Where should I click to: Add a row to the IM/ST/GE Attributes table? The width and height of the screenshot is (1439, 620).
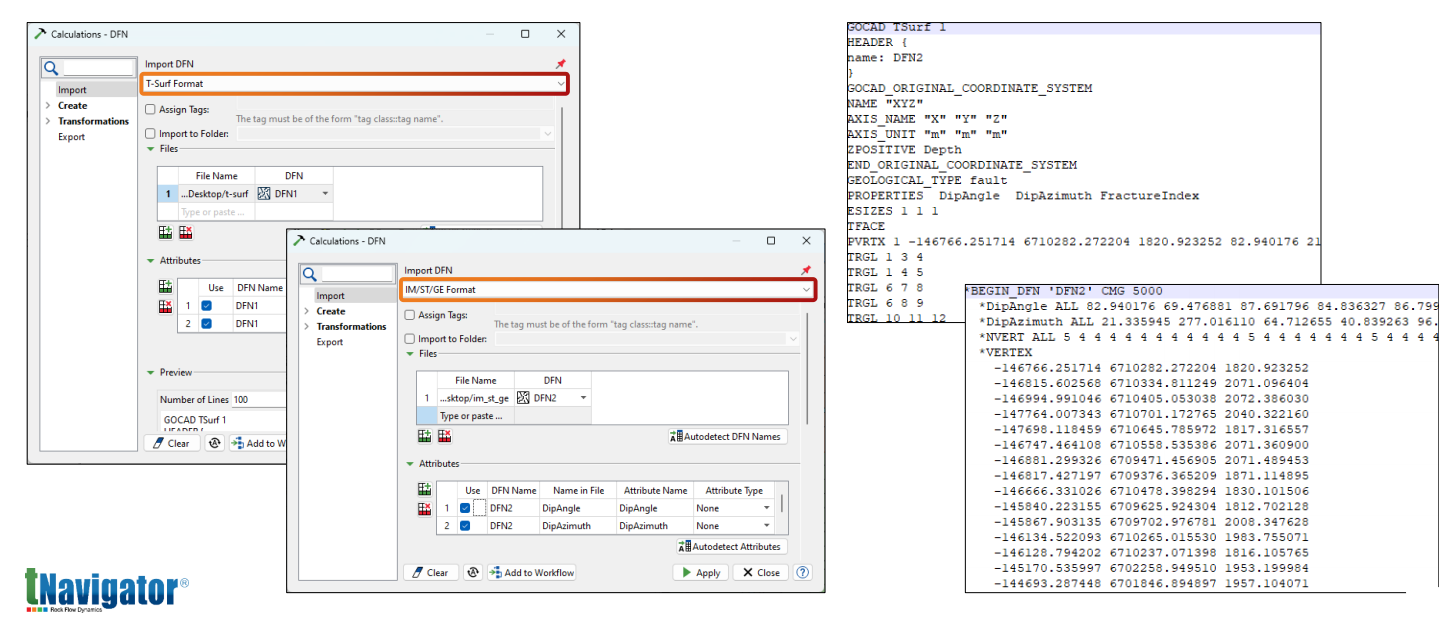tap(424, 490)
